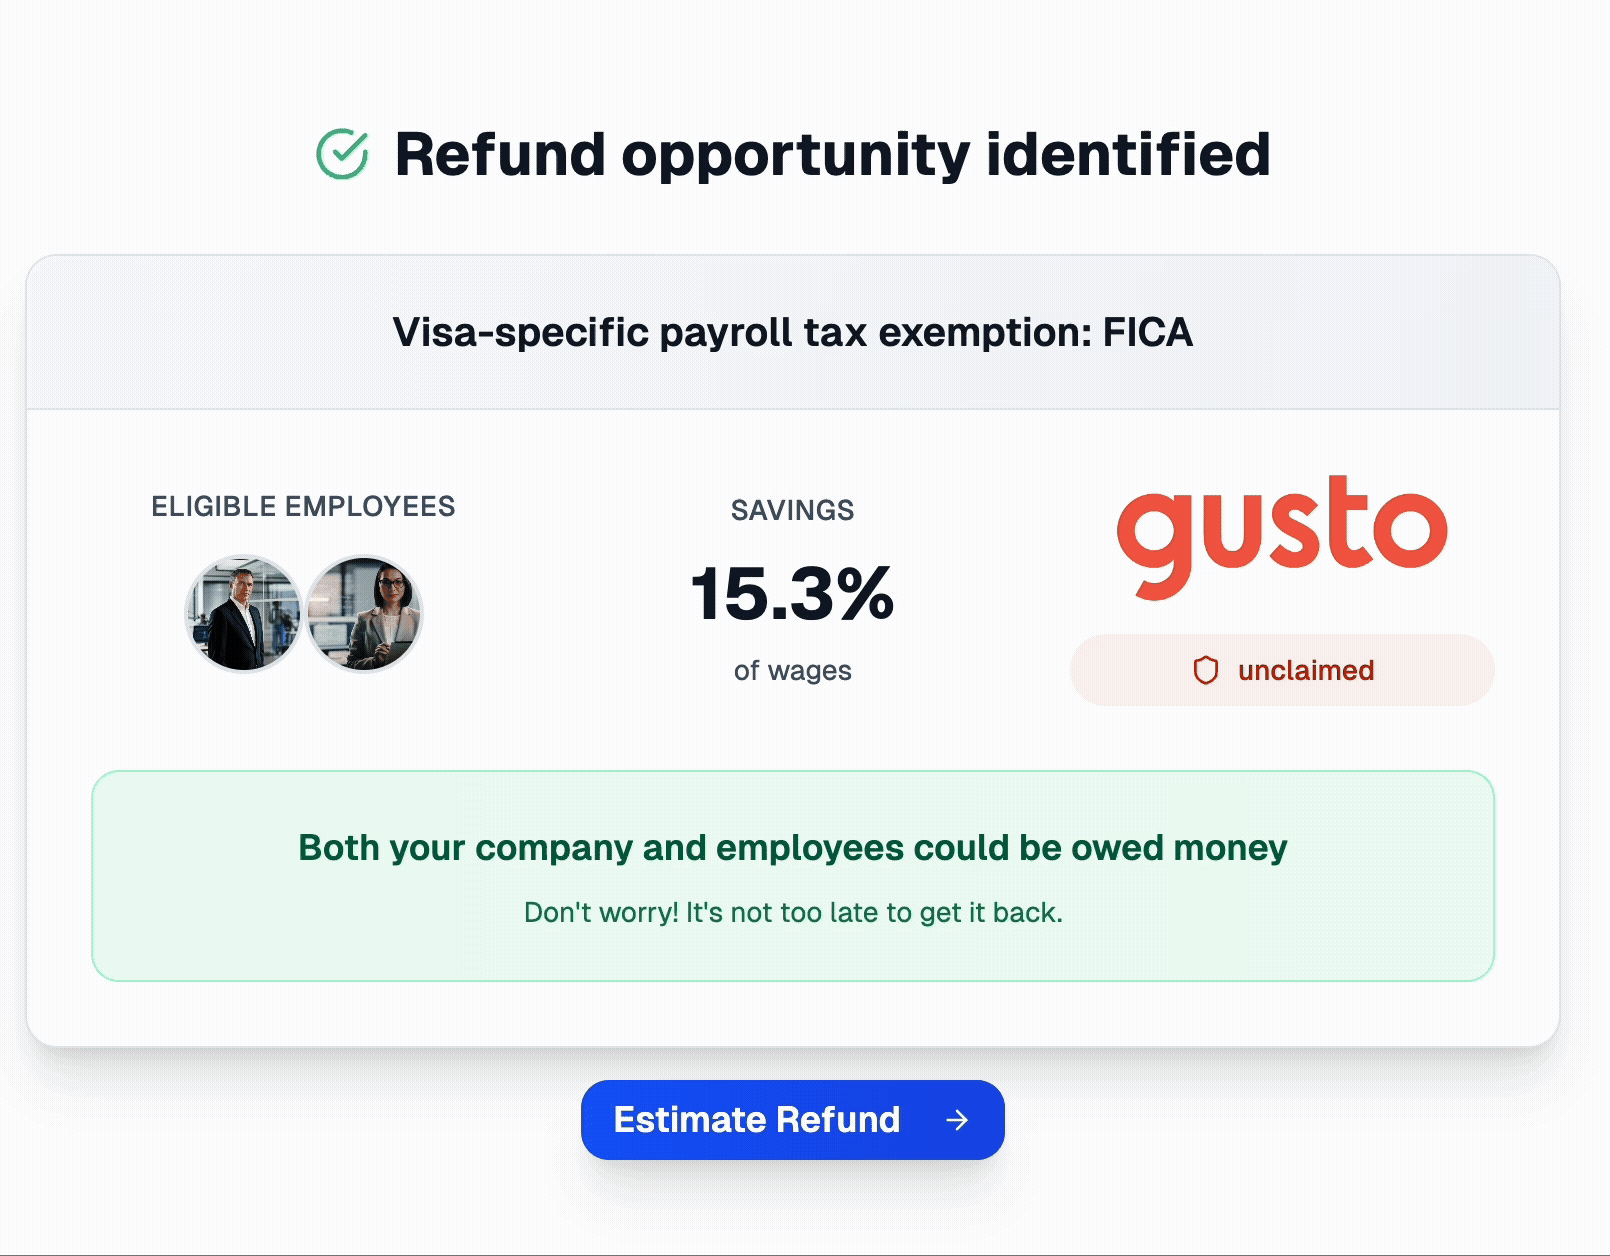
Task: Click the Visa-specific payroll tax exemption header
Action: tap(793, 332)
